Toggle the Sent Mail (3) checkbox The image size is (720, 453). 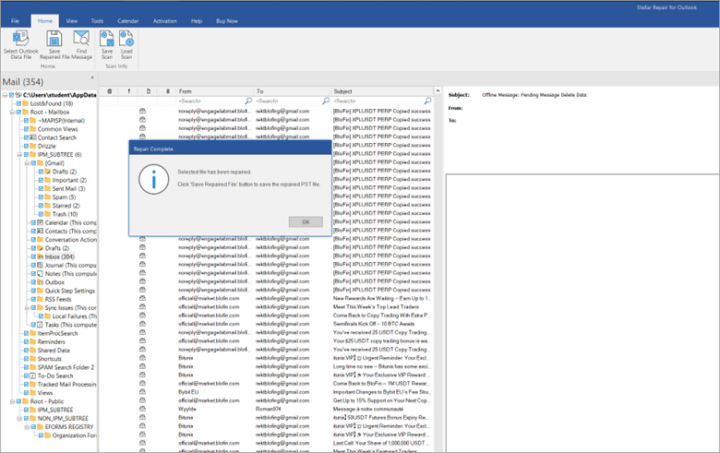(41, 189)
